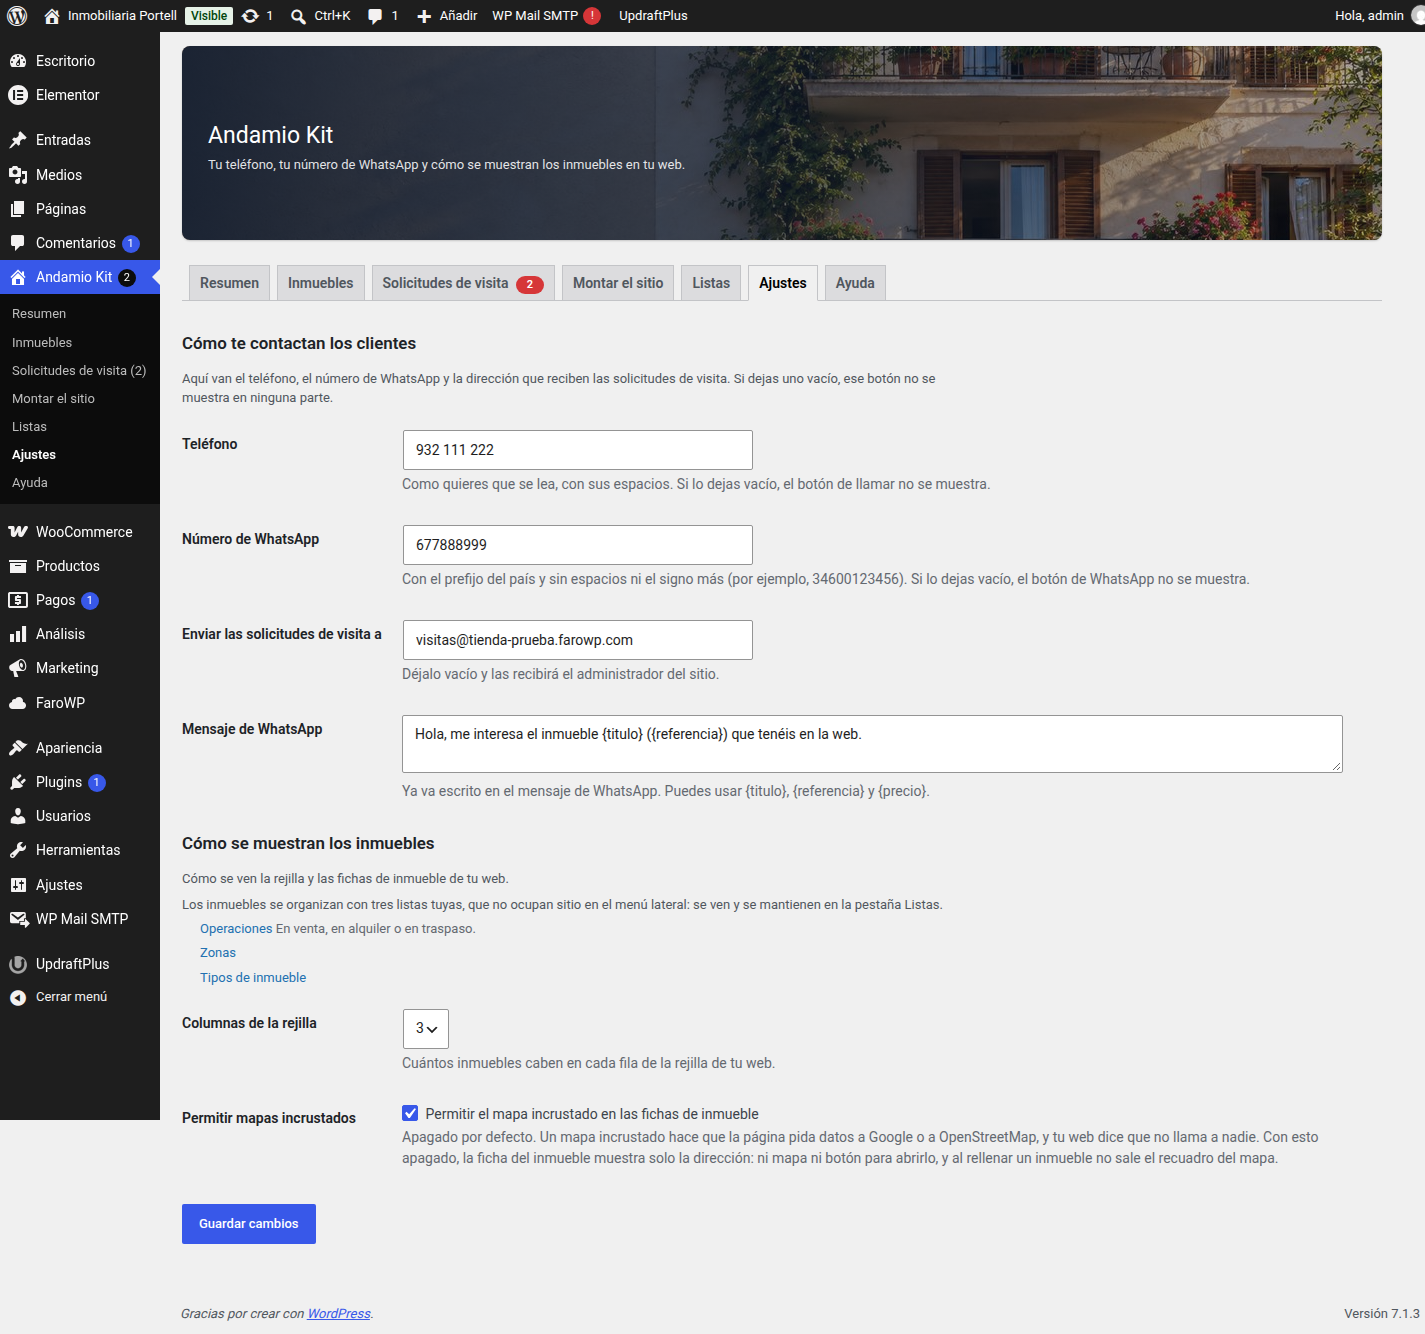This screenshot has width=1425, height=1334.
Task: Open Análisis chart icon
Action: 18,634
